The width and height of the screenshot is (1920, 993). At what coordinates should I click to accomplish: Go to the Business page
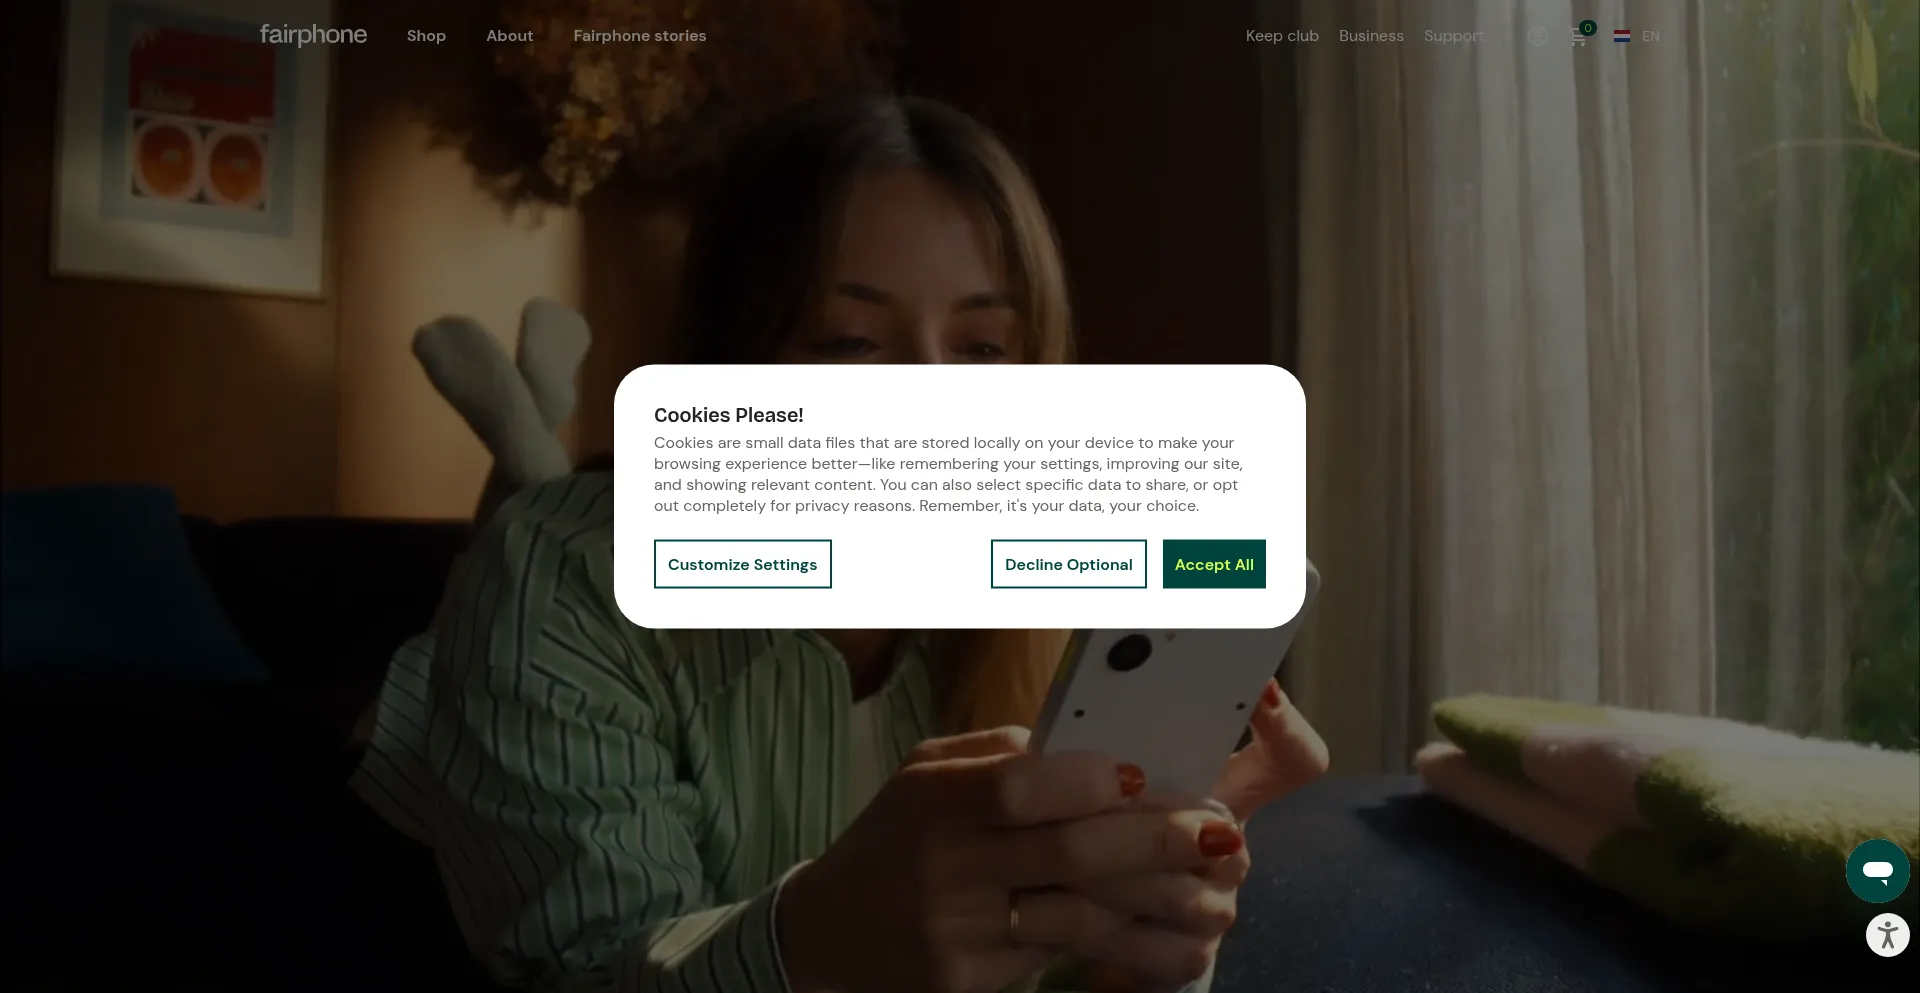(x=1371, y=36)
